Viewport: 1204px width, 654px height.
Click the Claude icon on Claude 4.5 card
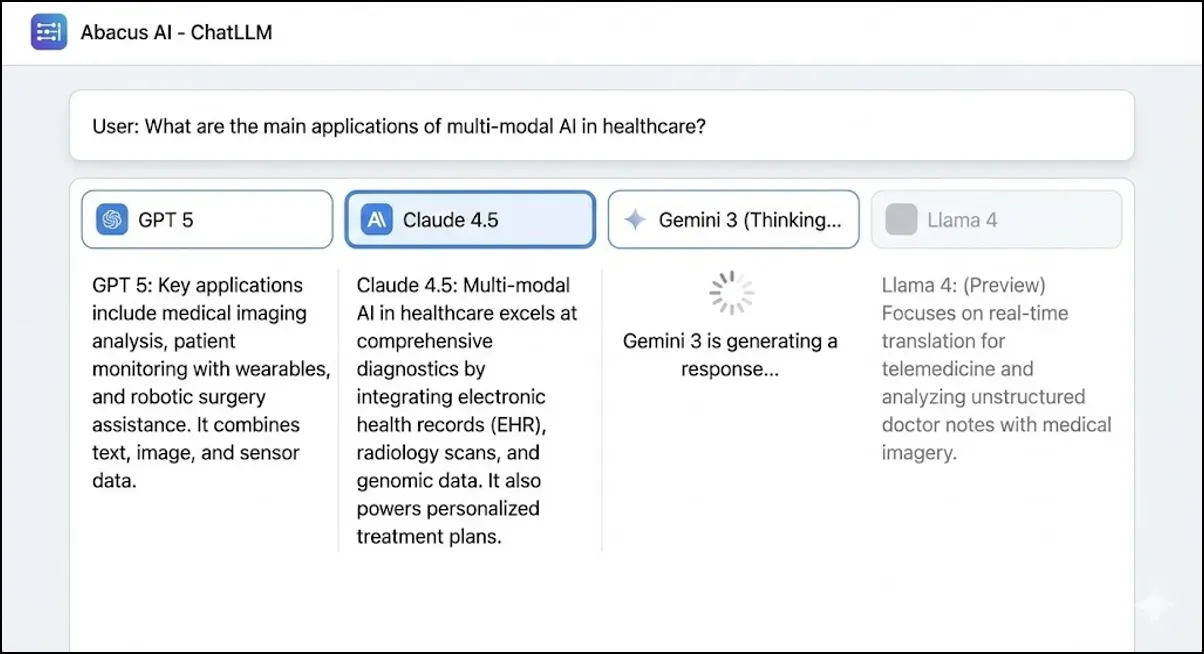coord(374,218)
